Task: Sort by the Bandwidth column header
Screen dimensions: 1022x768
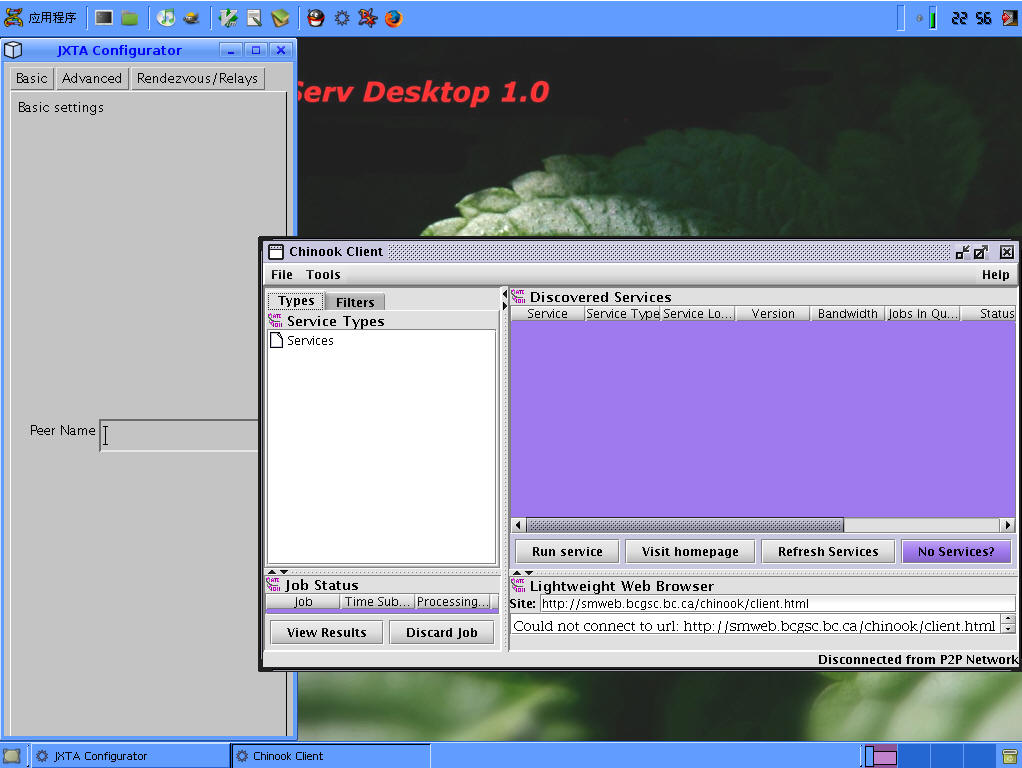Action: pos(848,314)
